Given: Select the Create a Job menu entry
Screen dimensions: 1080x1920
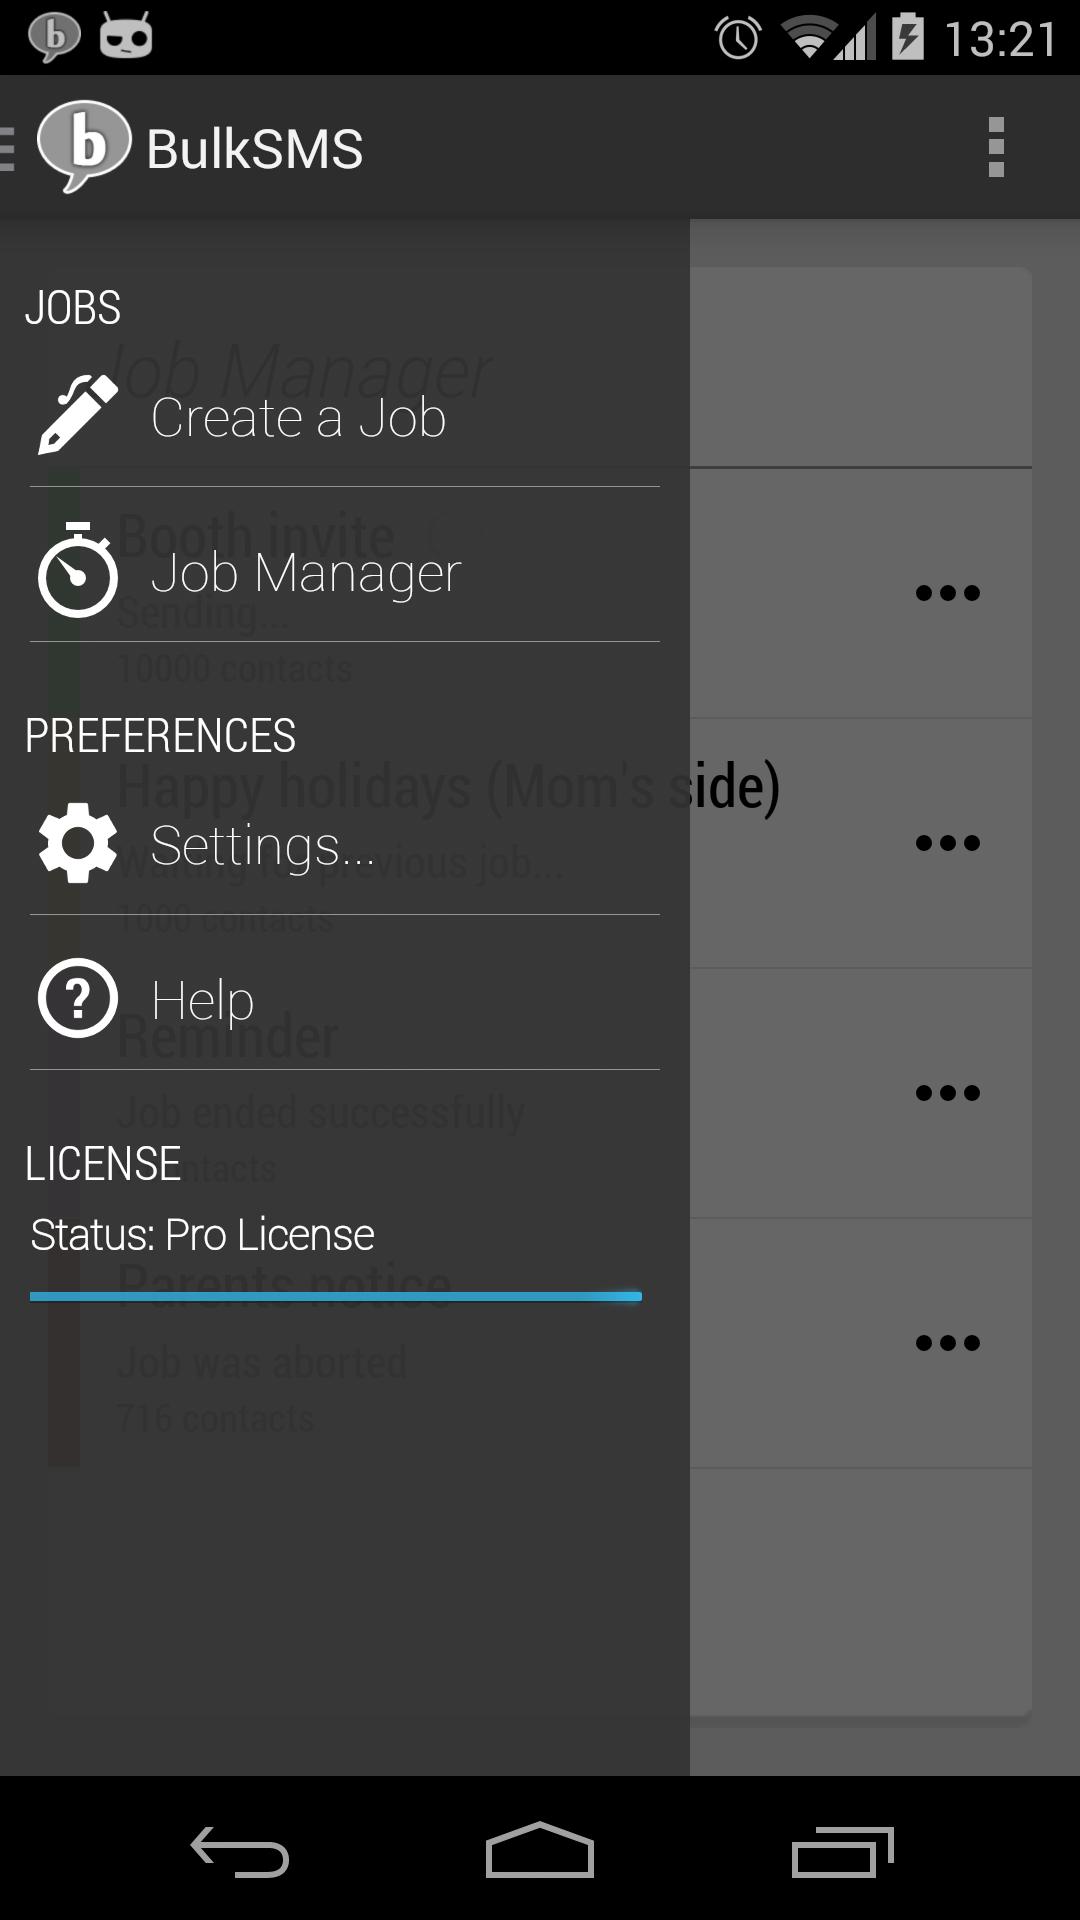Looking at the screenshot, I should 298,417.
